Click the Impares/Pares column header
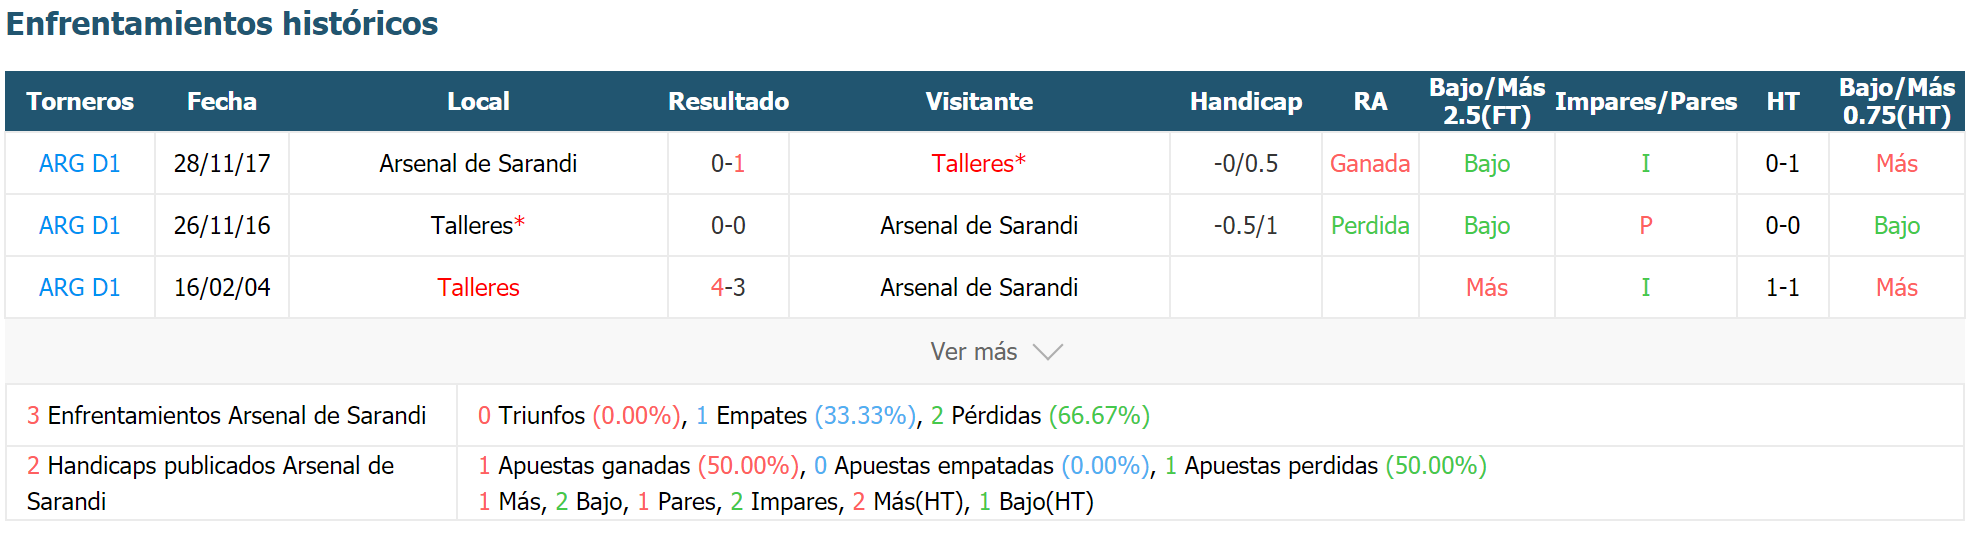The width and height of the screenshot is (1977, 537). tap(1646, 101)
